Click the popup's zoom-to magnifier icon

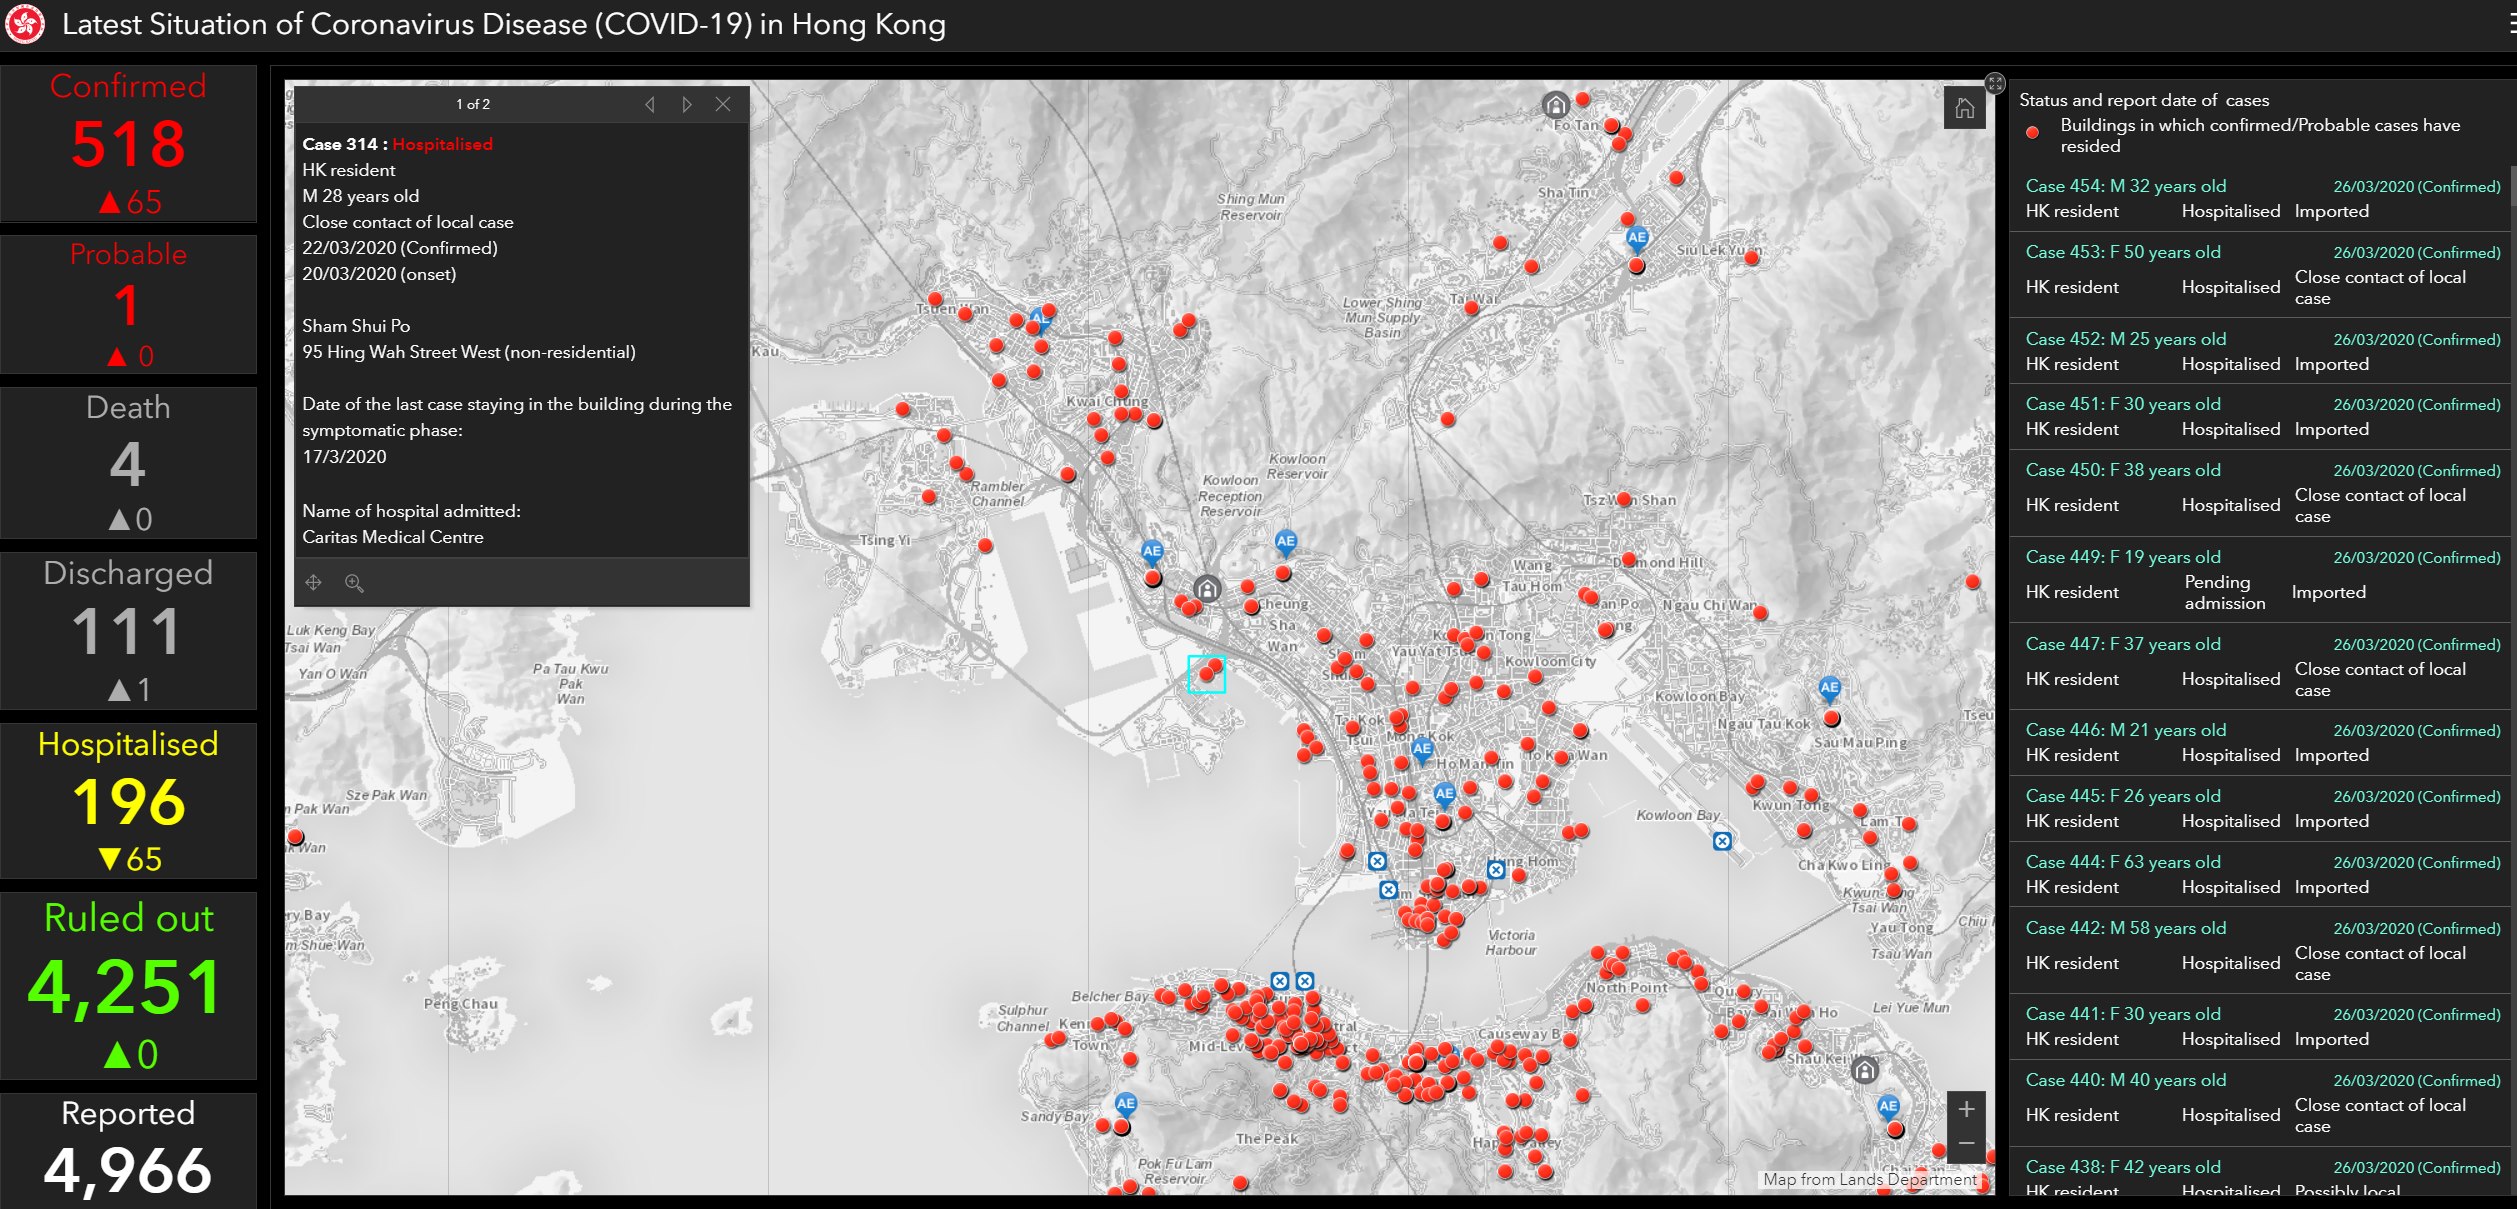354,582
